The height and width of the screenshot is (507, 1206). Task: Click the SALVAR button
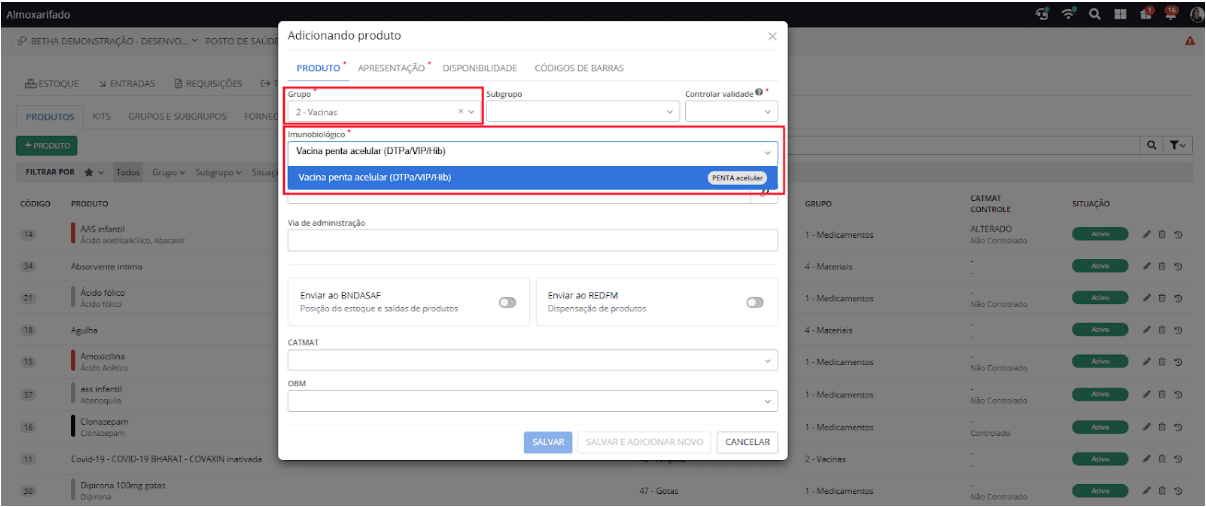[548, 442]
